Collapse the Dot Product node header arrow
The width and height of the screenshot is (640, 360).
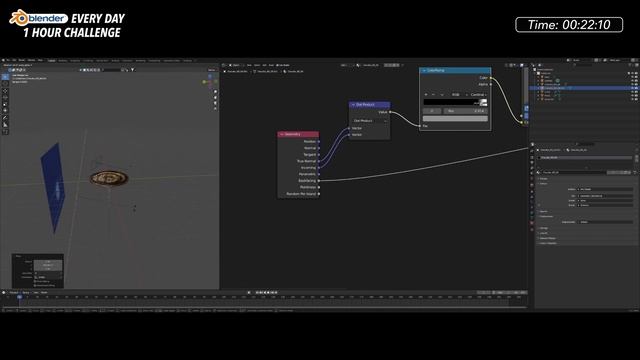pos(353,105)
